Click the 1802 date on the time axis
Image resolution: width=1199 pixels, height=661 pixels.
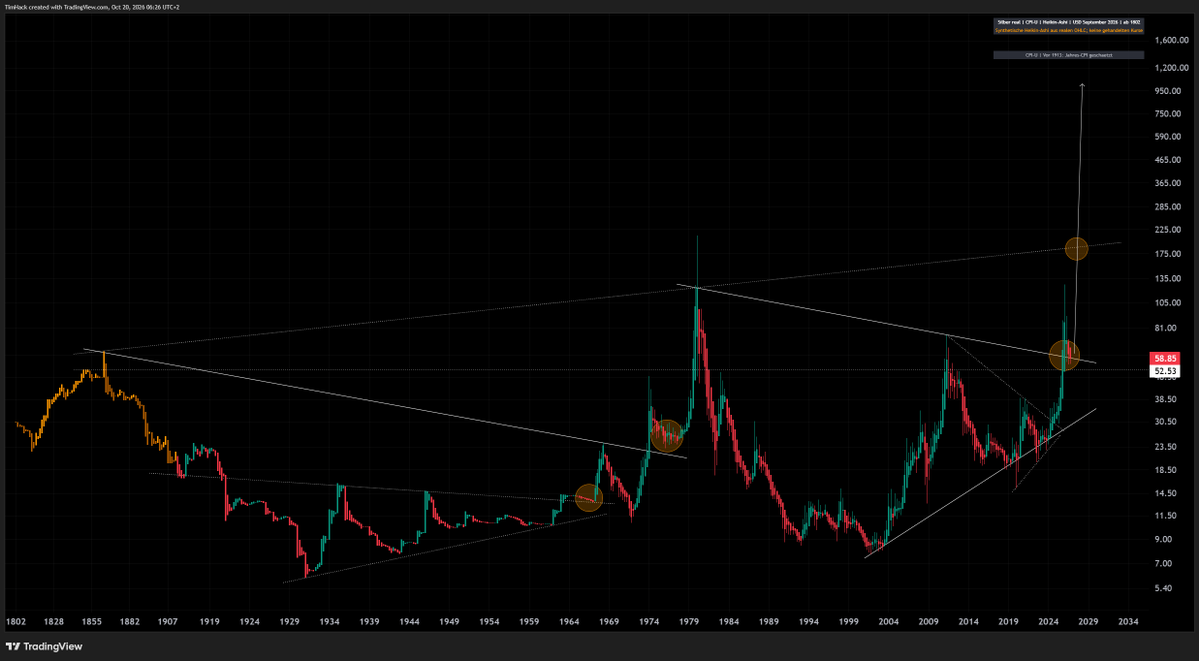click(15, 622)
